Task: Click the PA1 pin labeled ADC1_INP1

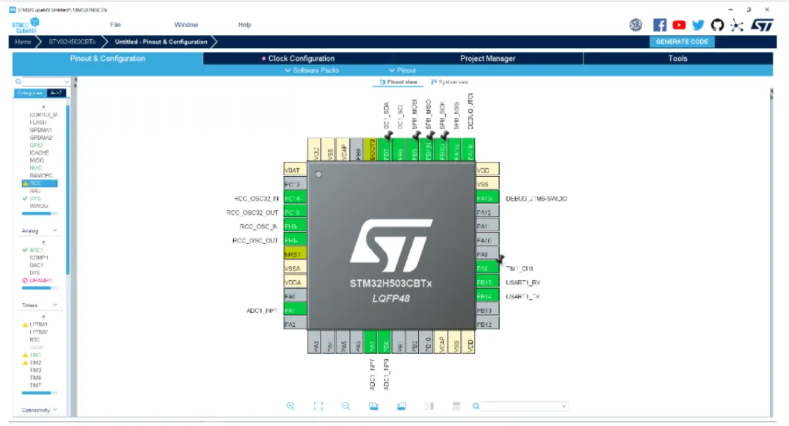Action: point(295,310)
